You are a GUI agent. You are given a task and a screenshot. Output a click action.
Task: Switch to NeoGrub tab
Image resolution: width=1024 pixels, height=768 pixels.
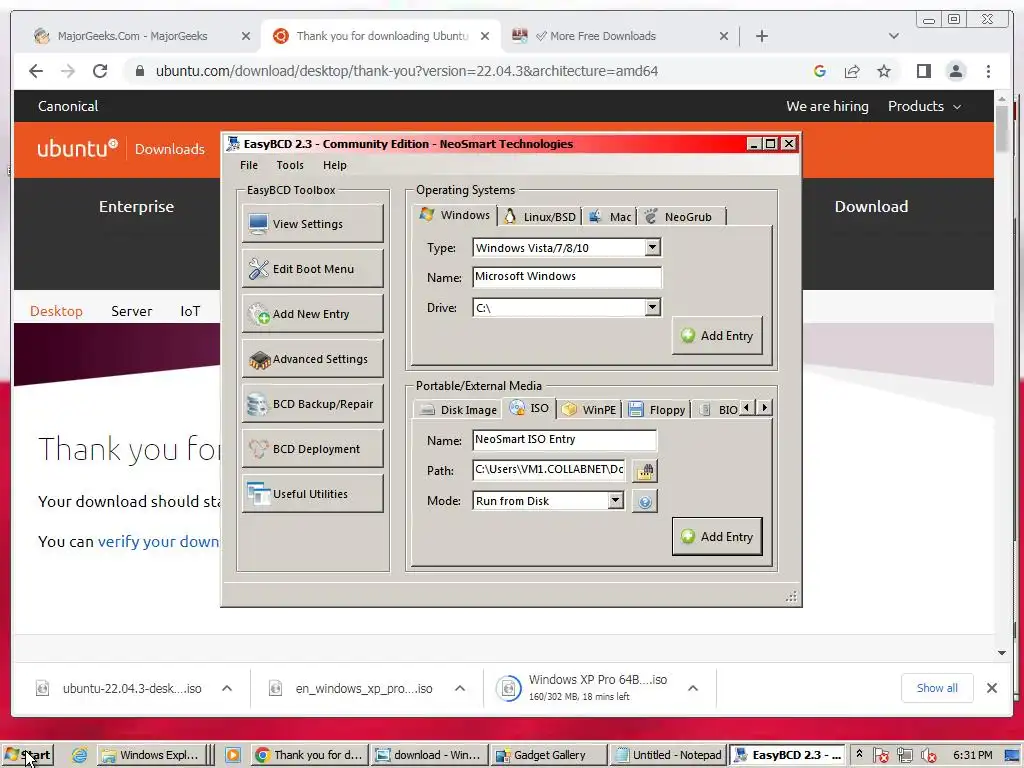tap(680, 217)
